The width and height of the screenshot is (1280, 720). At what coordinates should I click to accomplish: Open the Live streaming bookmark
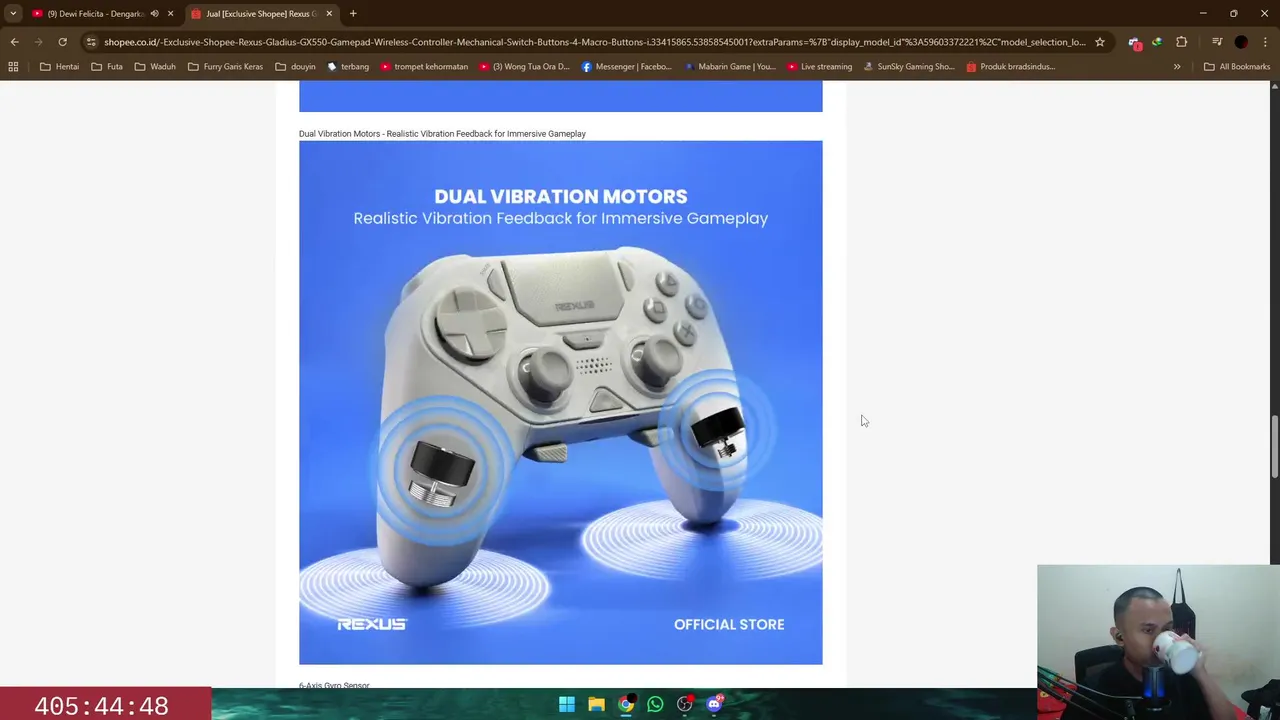point(819,67)
